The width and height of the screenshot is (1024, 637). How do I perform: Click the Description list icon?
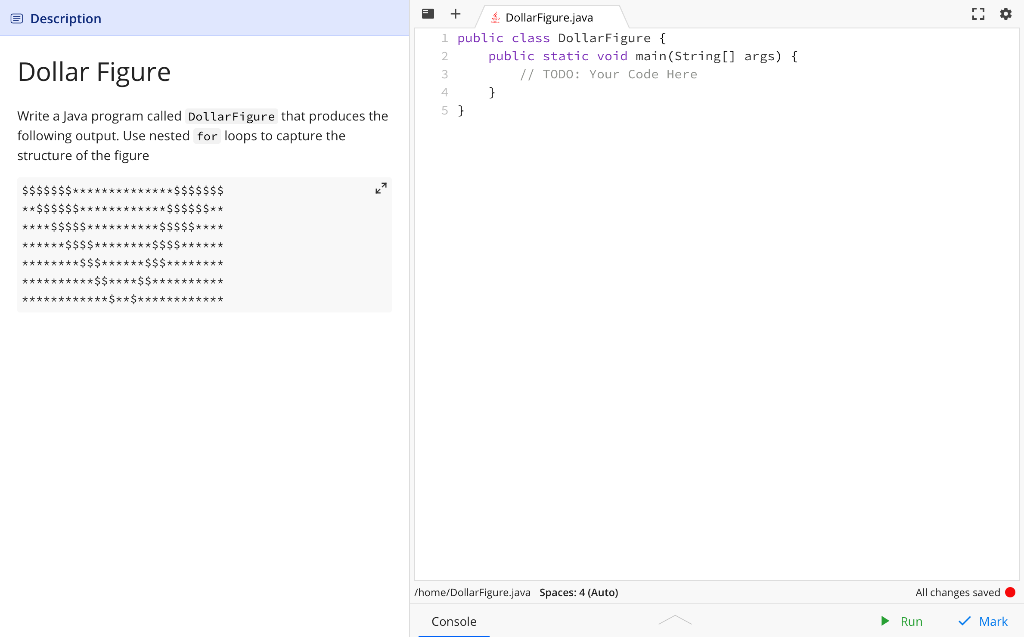click(17, 18)
